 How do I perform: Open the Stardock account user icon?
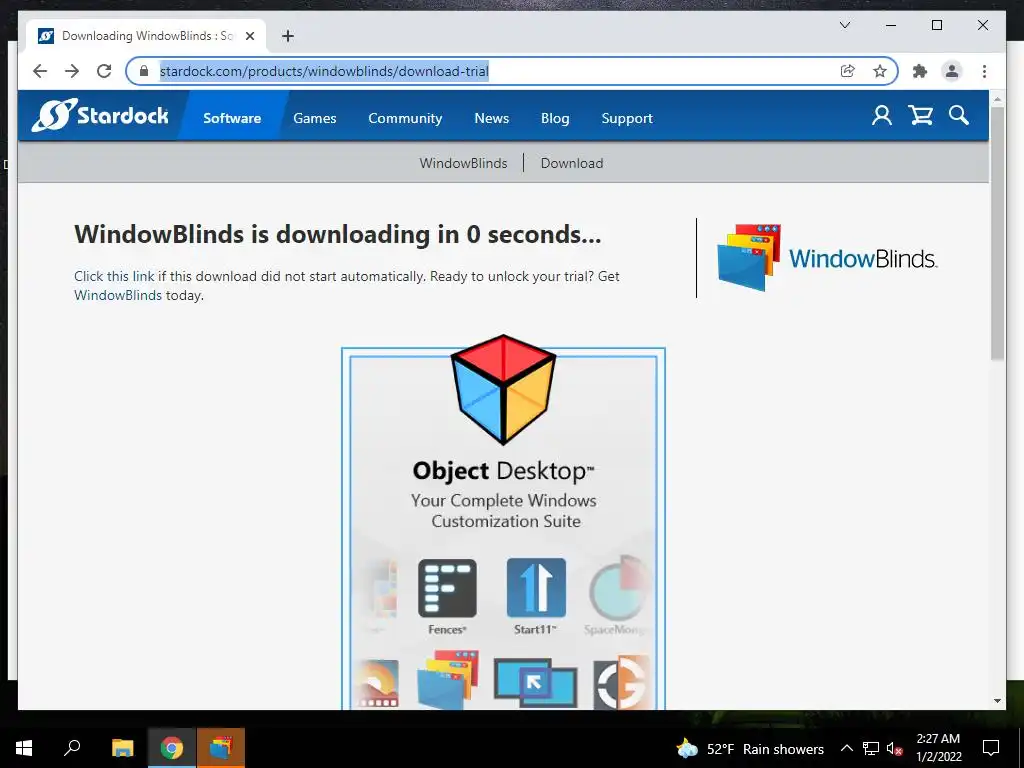tap(882, 116)
